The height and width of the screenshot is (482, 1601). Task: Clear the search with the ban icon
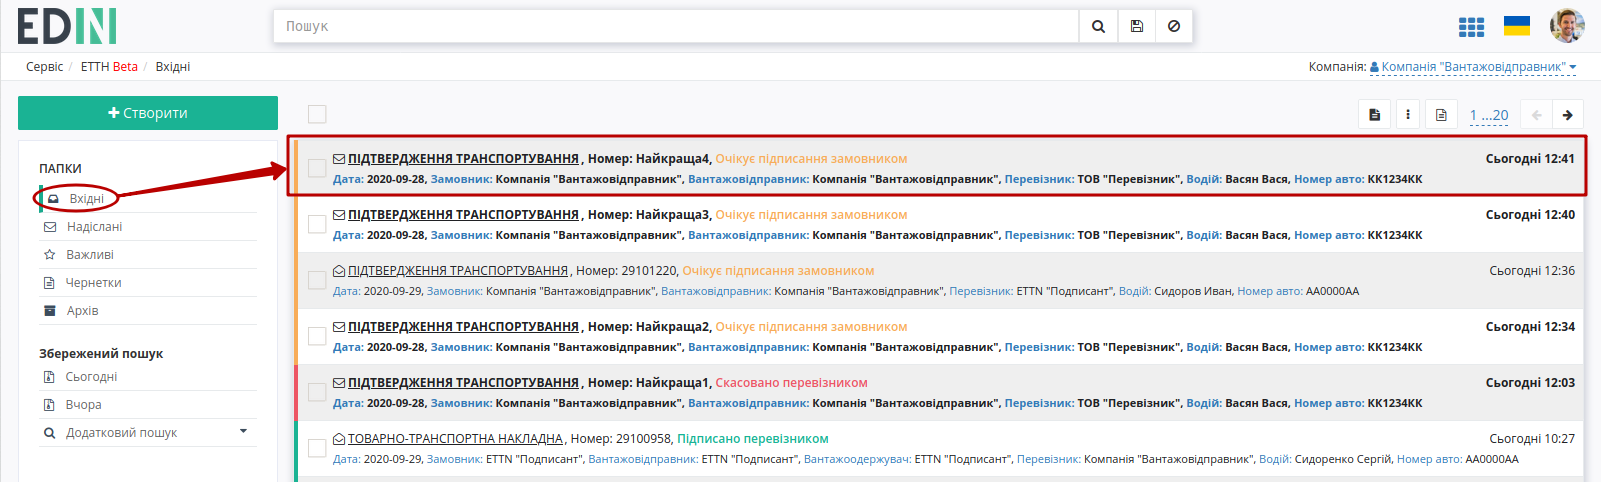(x=1174, y=26)
